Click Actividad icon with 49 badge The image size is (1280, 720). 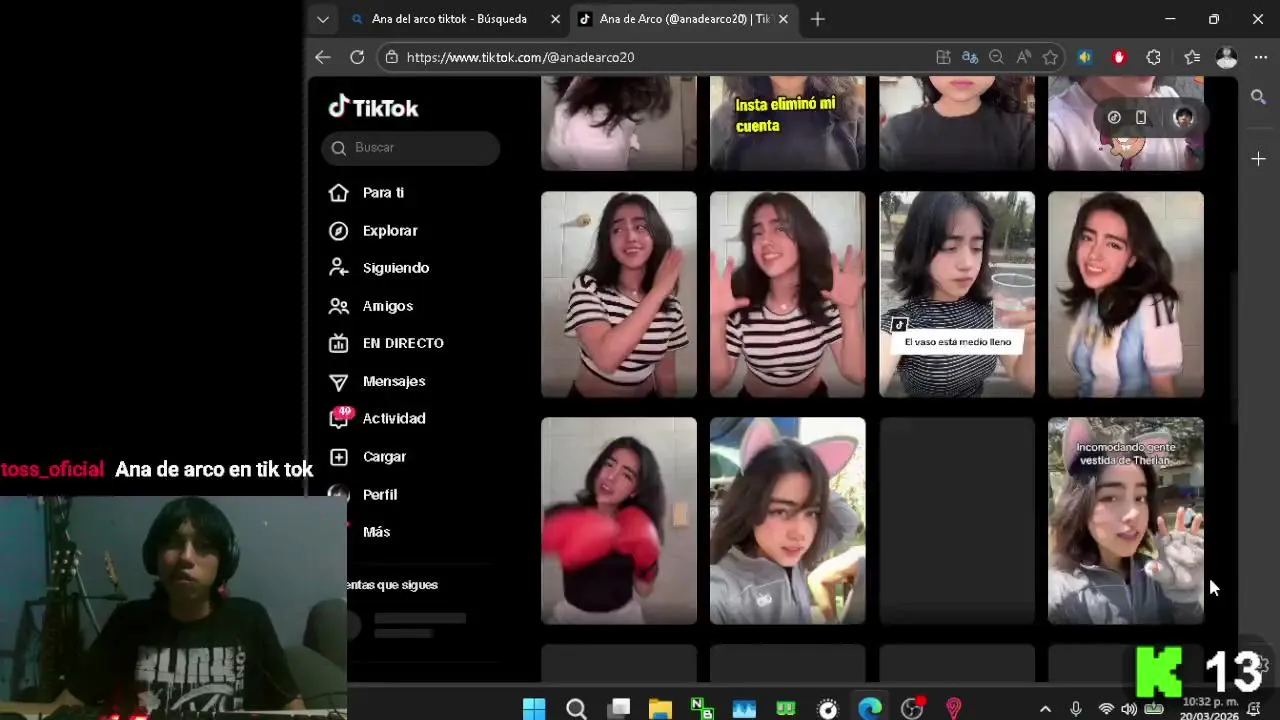pyautogui.click(x=340, y=418)
